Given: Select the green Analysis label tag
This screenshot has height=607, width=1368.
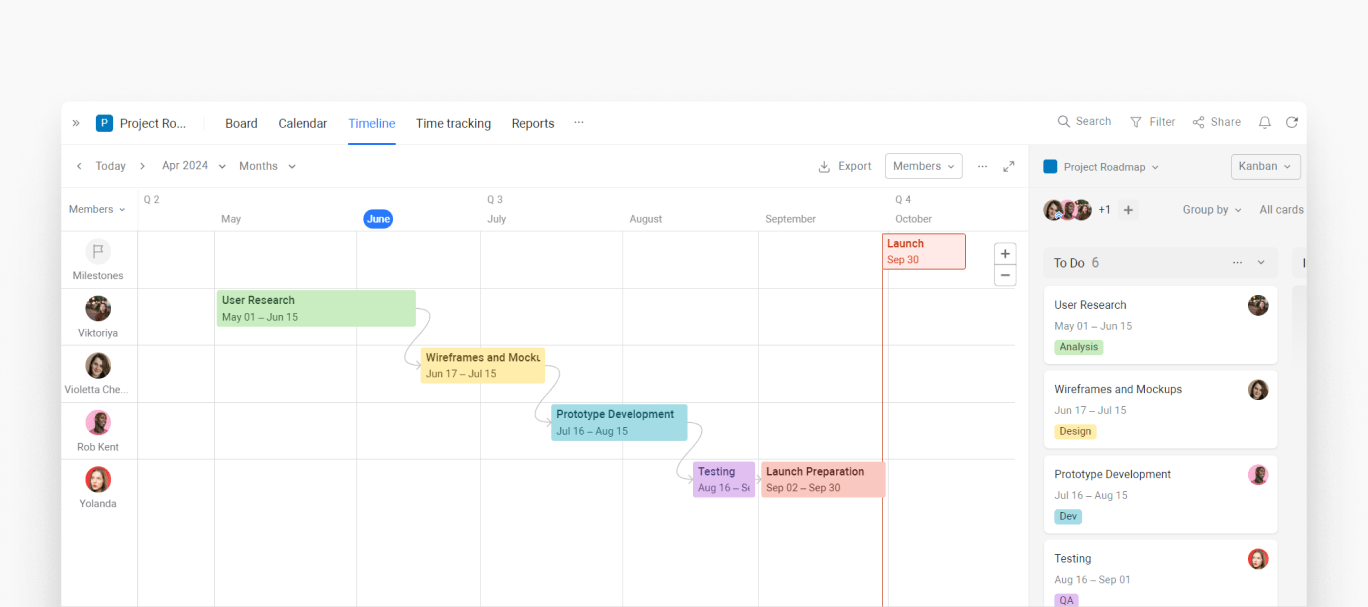Looking at the screenshot, I should tap(1078, 347).
